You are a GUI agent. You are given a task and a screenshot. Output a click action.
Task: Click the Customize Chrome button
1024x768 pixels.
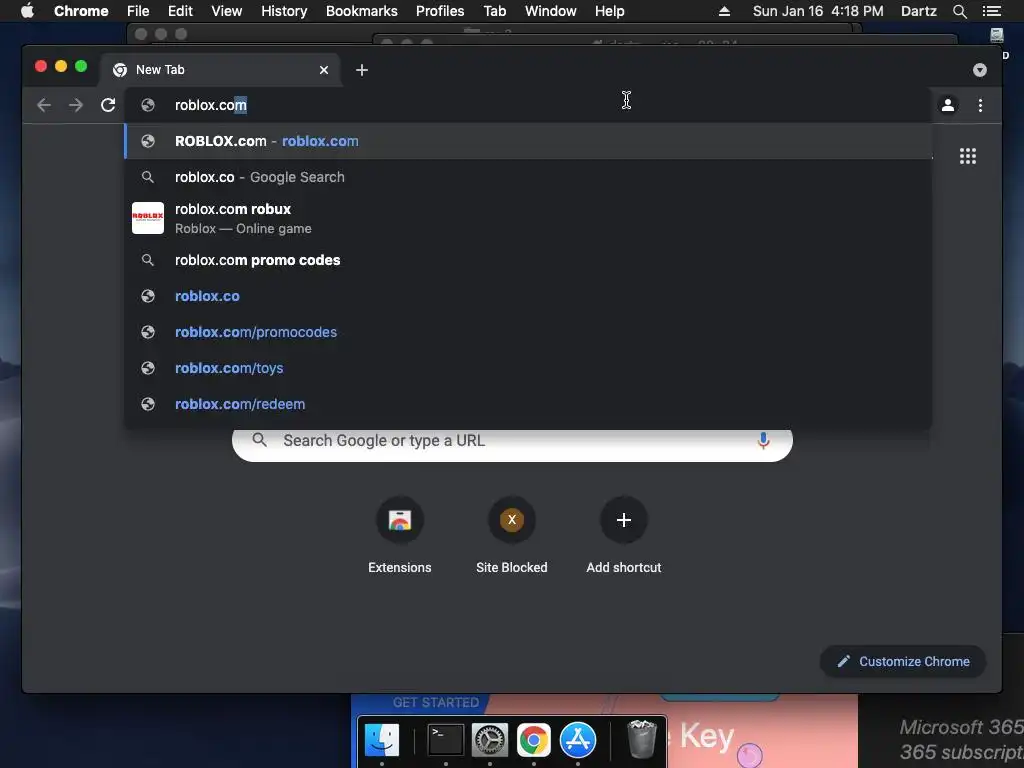pos(903,662)
